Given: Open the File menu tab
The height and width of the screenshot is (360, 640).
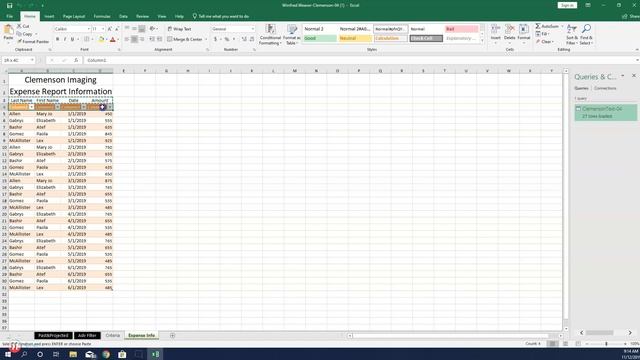Looking at the screenshot, I should [10, 16].
